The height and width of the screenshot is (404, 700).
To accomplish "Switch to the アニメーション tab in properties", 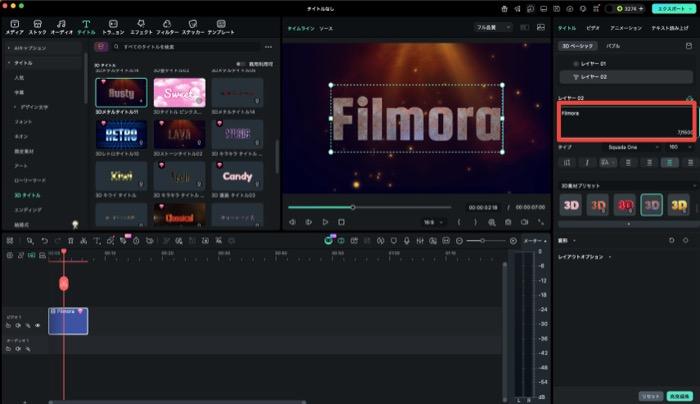I will click(x=626, y=28).
